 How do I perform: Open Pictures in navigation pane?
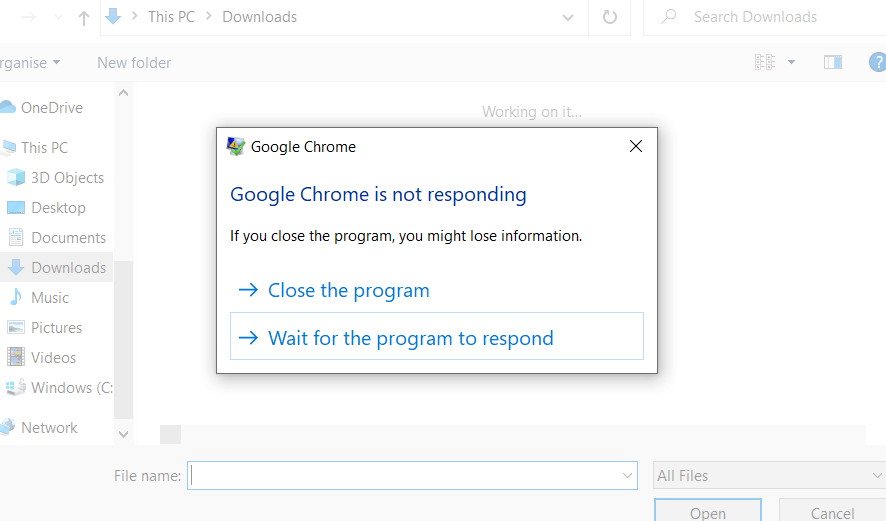point(56,327)
